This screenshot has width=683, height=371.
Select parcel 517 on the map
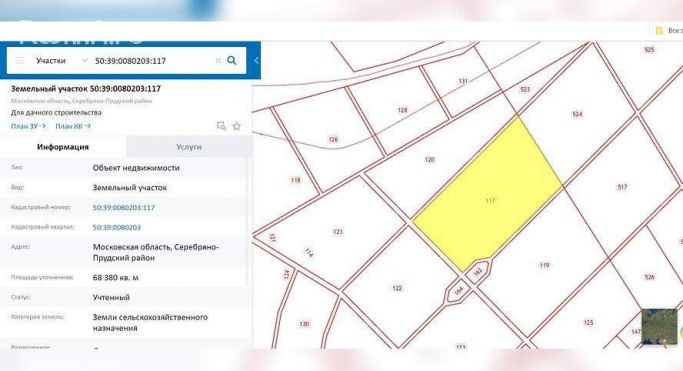622,187
